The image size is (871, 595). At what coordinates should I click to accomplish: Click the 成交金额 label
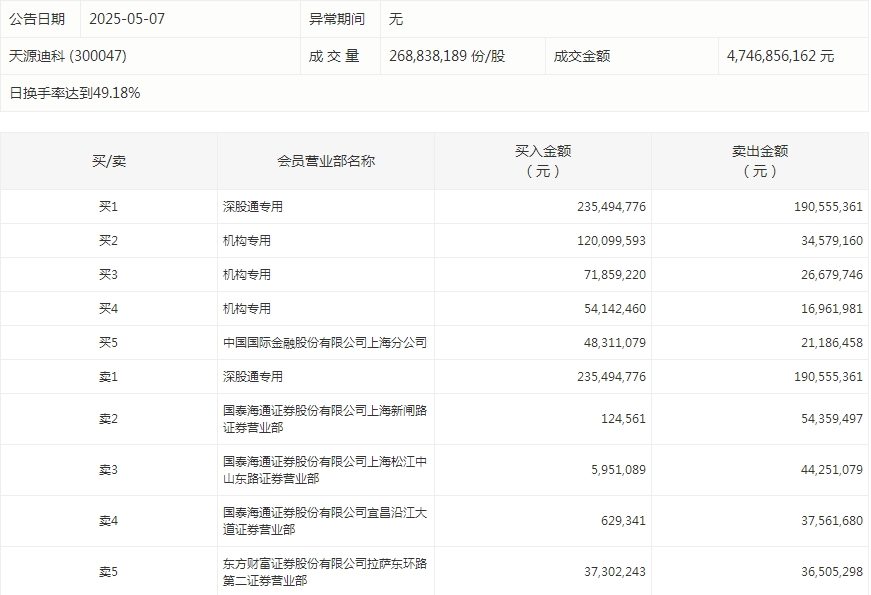(581, 56)
